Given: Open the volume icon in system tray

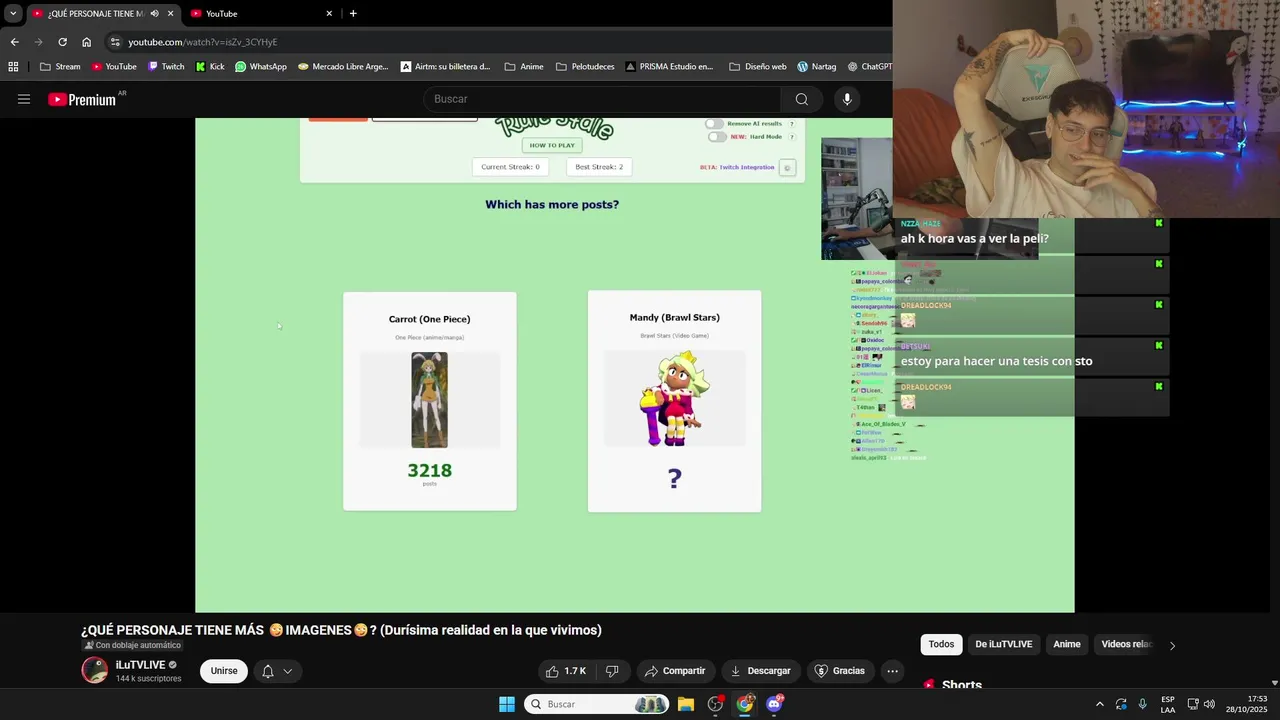Looking at the screenshot, I should click(1209, 704).
